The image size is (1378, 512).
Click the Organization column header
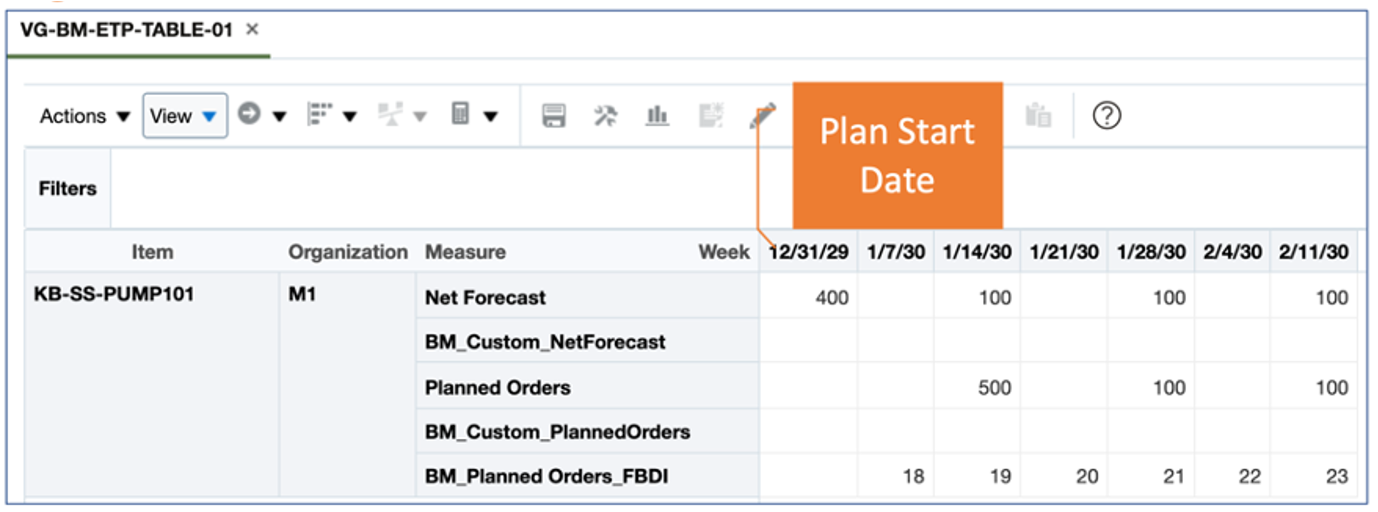pos(348,252)
